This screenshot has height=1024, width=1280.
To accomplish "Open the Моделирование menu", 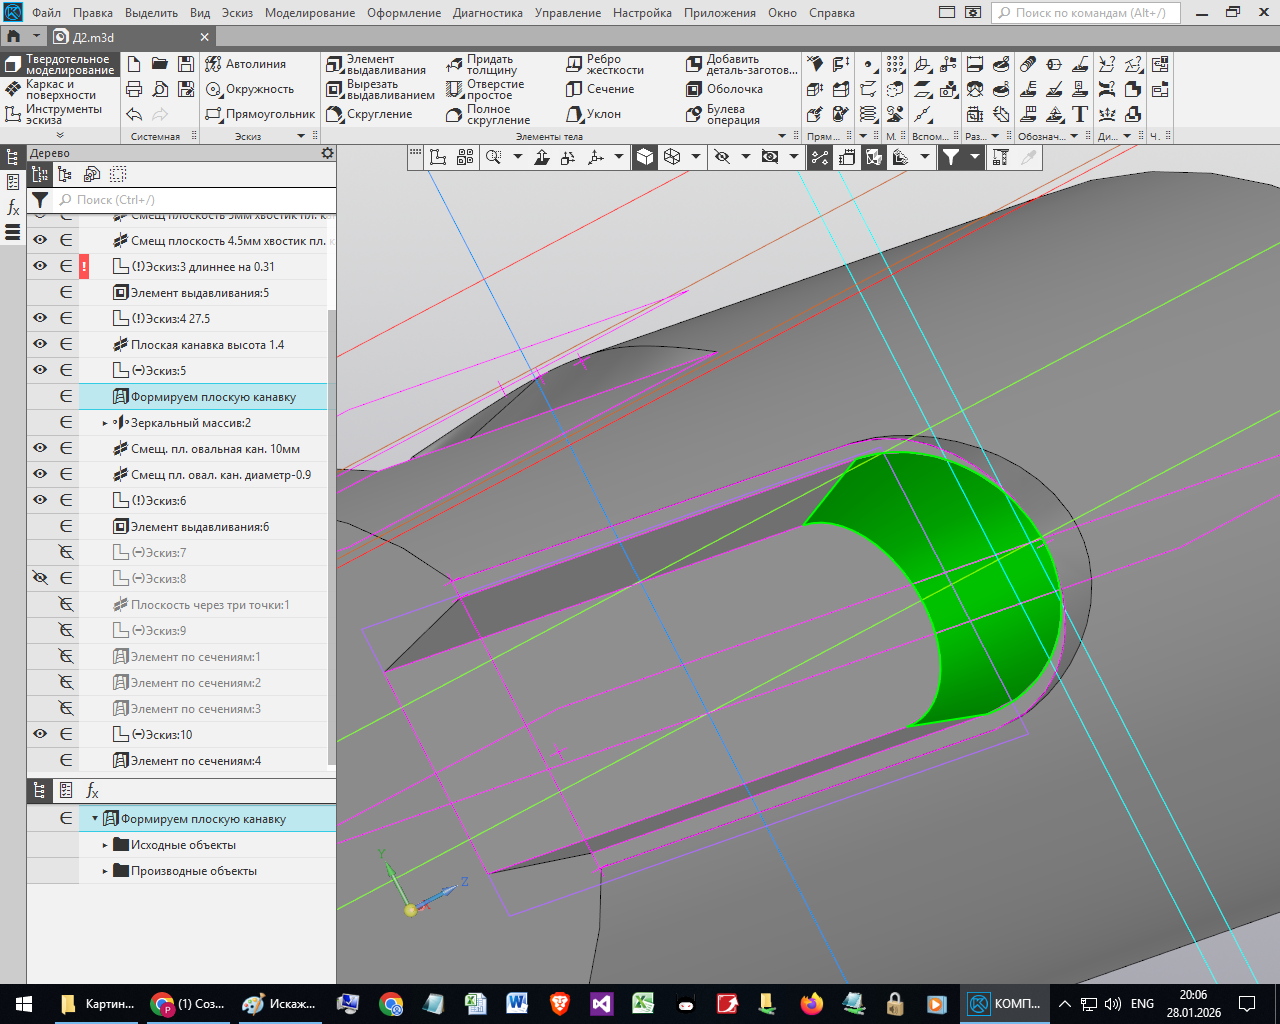I will pos(309,13).
